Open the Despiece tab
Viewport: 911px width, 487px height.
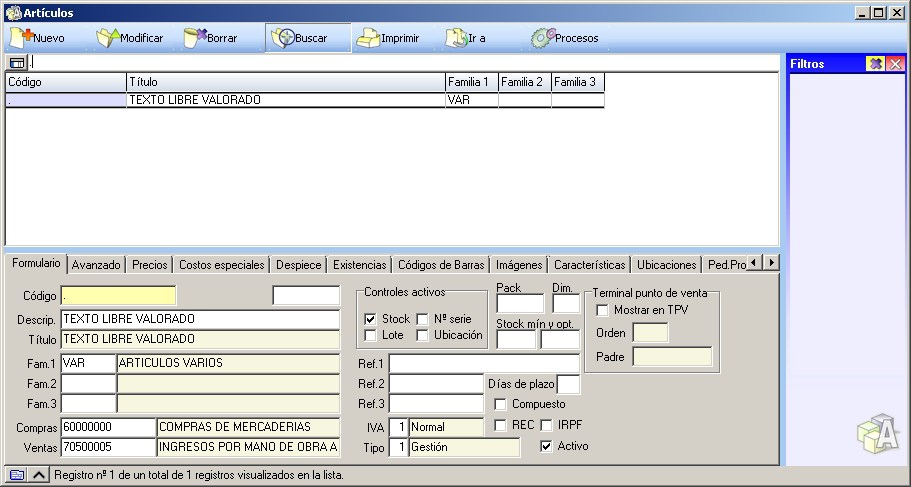coord(299,265)
